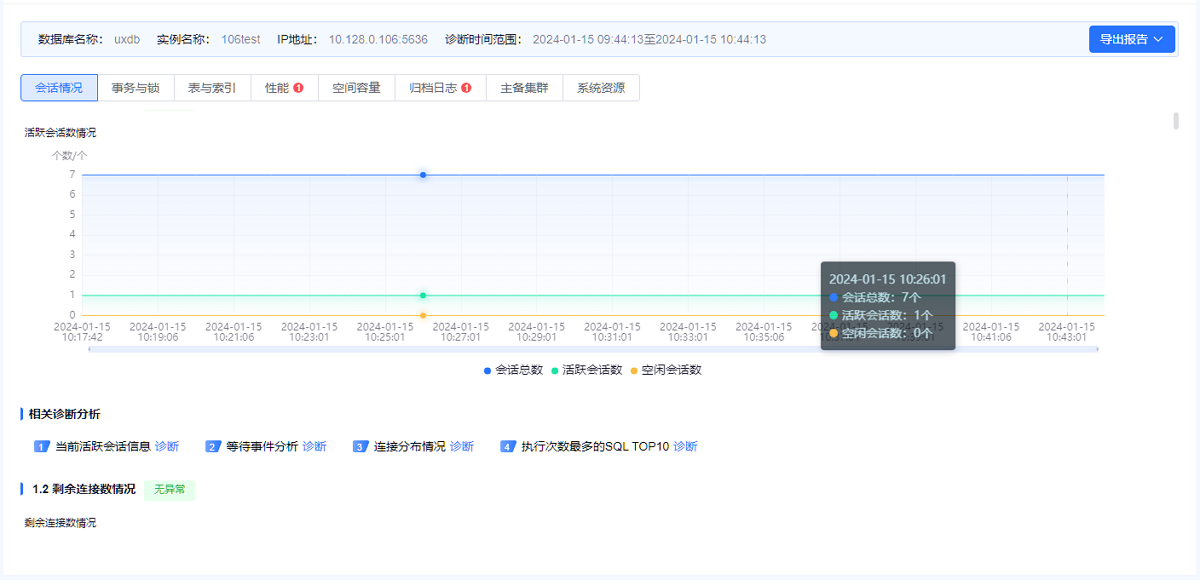Viewport: 1200px width, 580px height.
Task: Click the numbered badge 4 icon
Action: (x=507, y=447)
